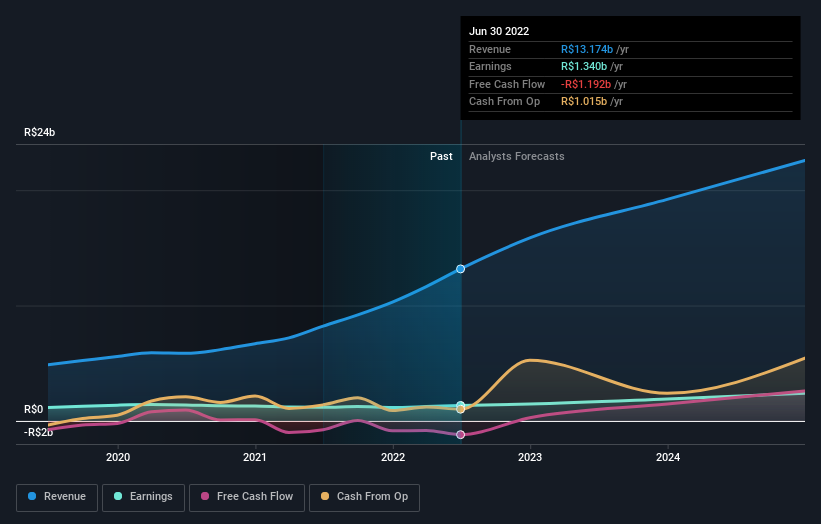Click the tooltip's Earnings row label
Screen dimensions: 821x524
click(x=490, y=66)
